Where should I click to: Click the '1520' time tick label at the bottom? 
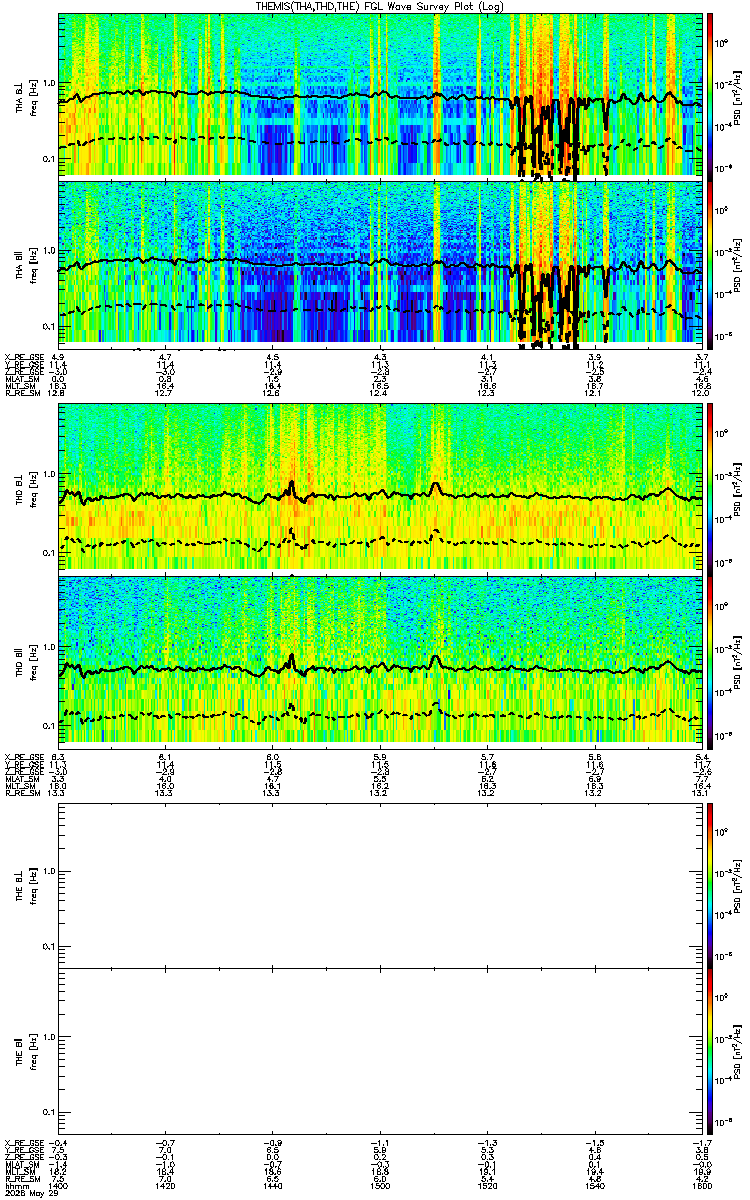click(x=487, y=1186)
